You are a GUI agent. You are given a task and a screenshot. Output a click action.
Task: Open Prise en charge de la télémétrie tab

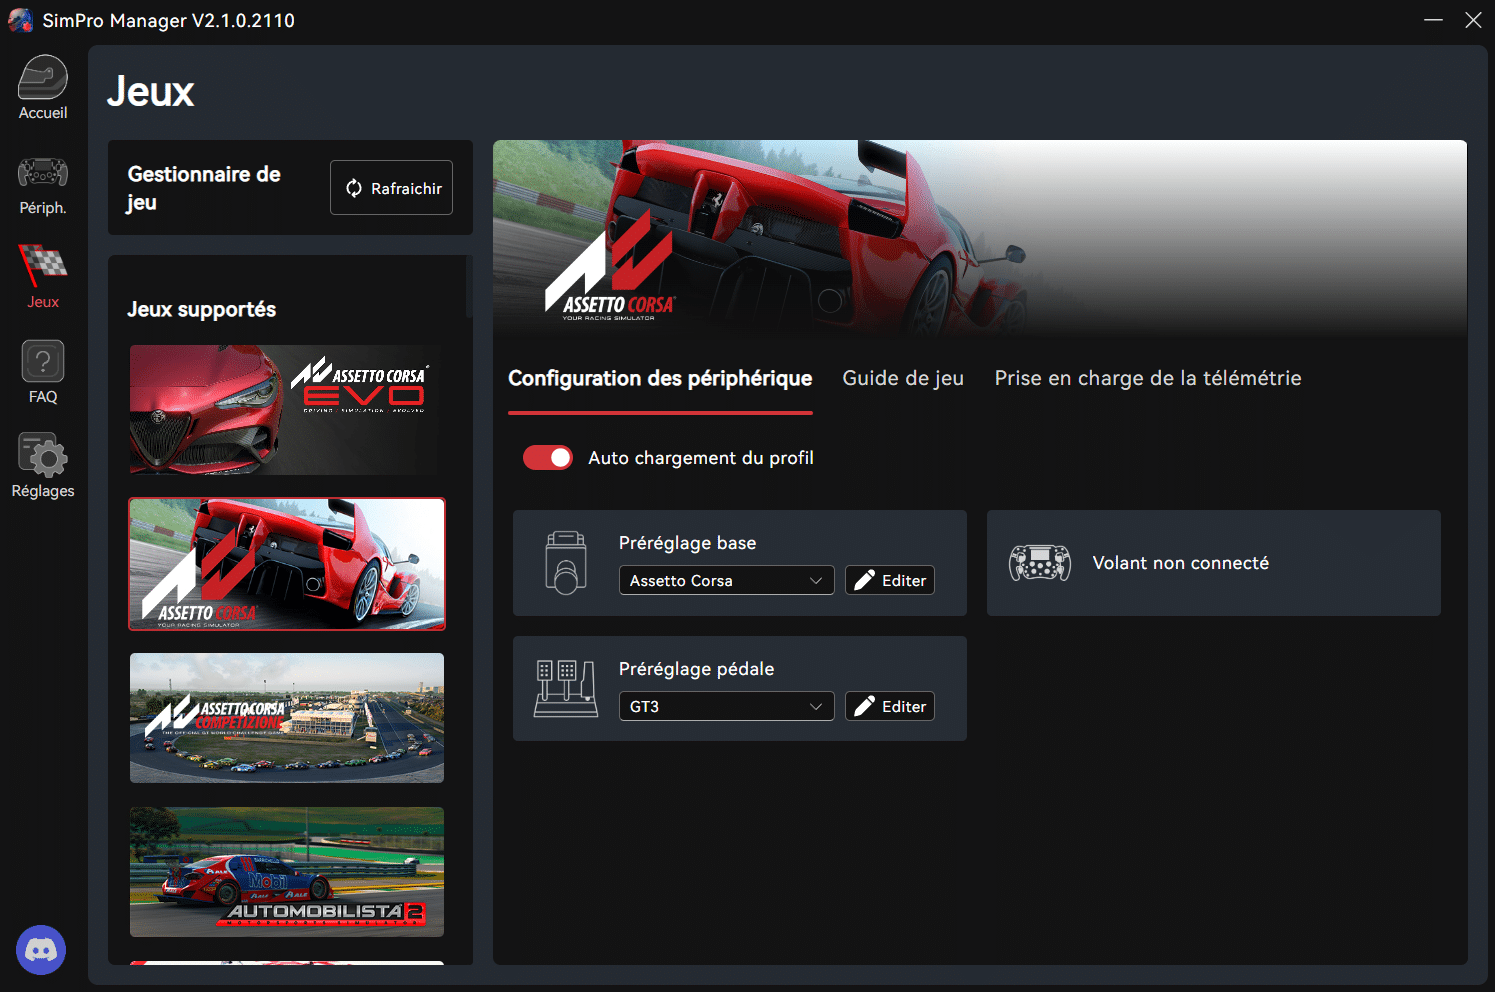coord(1148,378)
